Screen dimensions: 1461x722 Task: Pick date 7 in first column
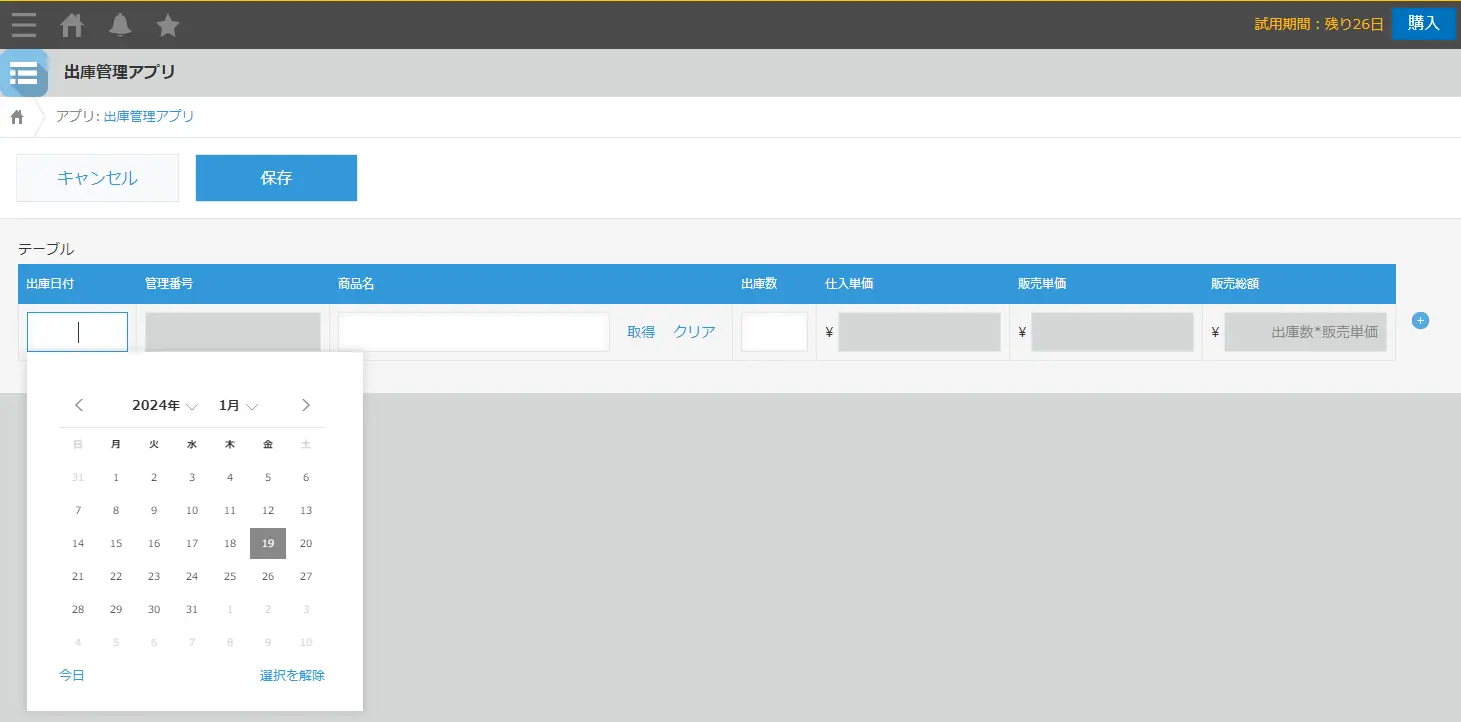pos(78,510)
